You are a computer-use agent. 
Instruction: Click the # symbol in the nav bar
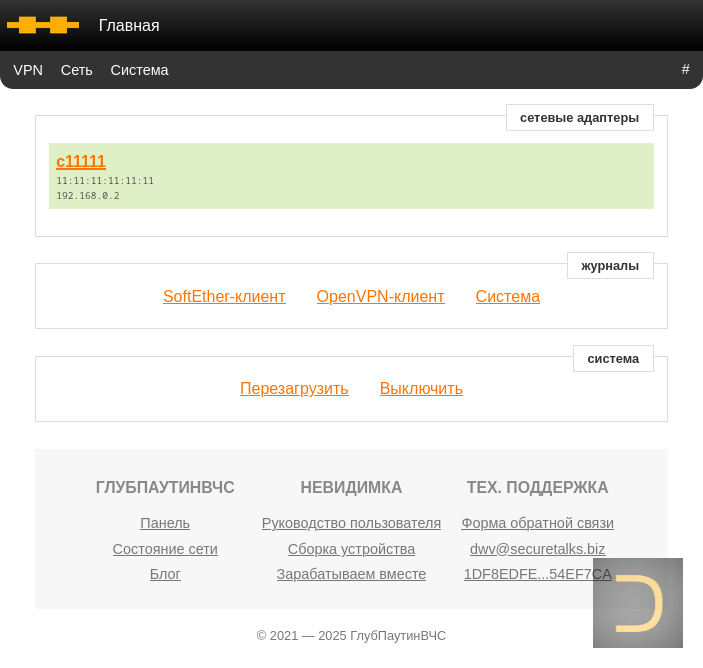pyautogui.click(x=686, y=69)
